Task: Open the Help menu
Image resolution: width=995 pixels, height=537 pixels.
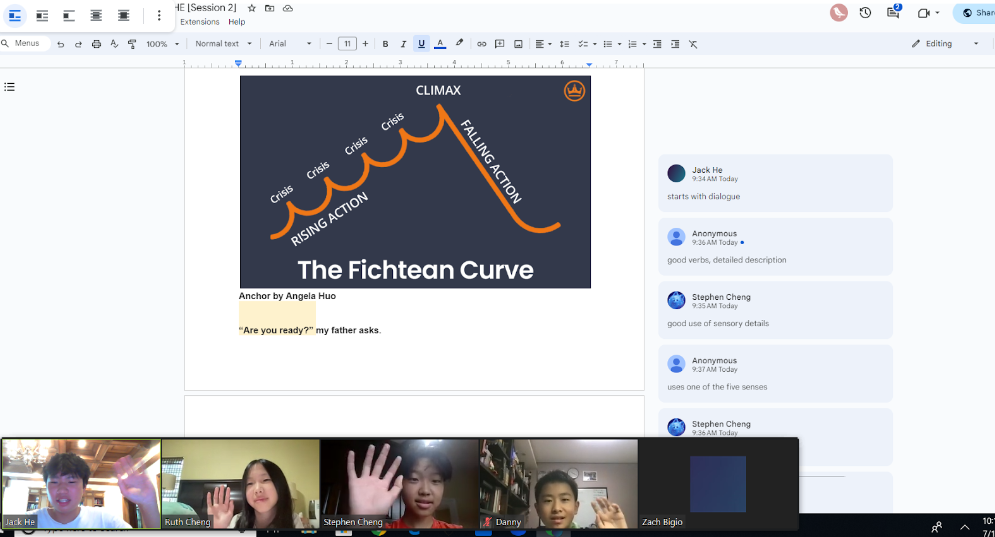Action: pyautogui.click(x=237, y=22)
